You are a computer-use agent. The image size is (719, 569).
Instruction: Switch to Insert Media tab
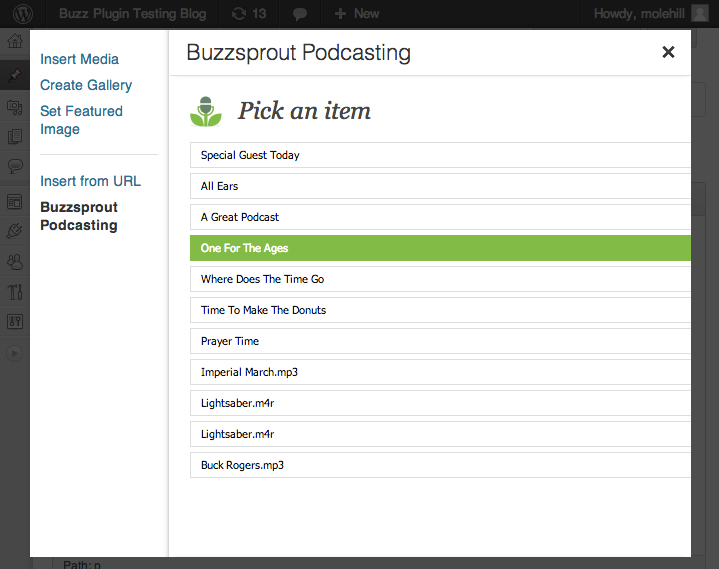[79, 59]
